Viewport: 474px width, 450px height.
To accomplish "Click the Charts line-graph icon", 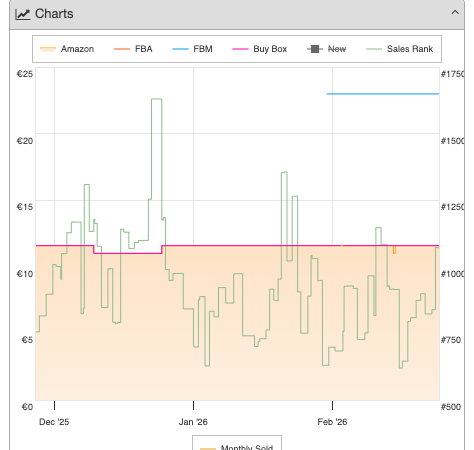I will (x=23, y=14).
